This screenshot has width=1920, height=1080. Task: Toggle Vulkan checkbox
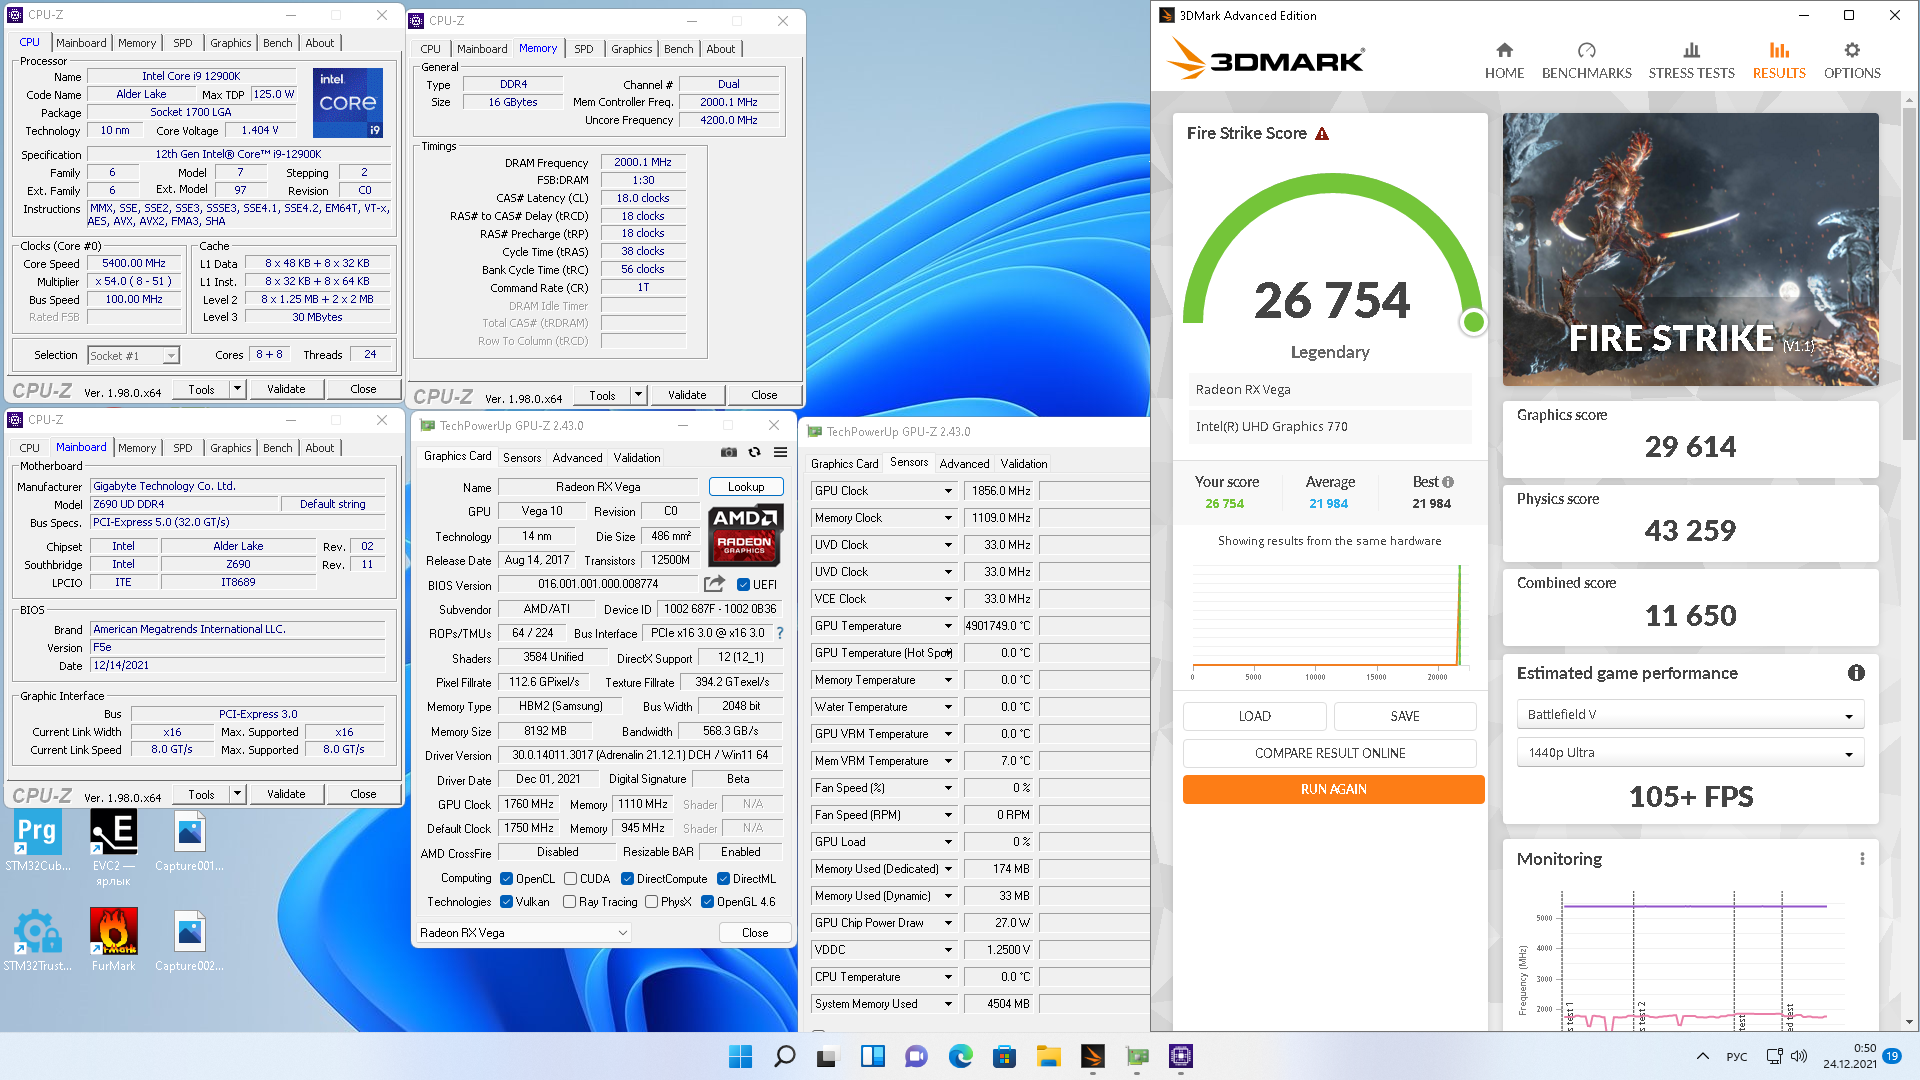(x=506, y=902)
